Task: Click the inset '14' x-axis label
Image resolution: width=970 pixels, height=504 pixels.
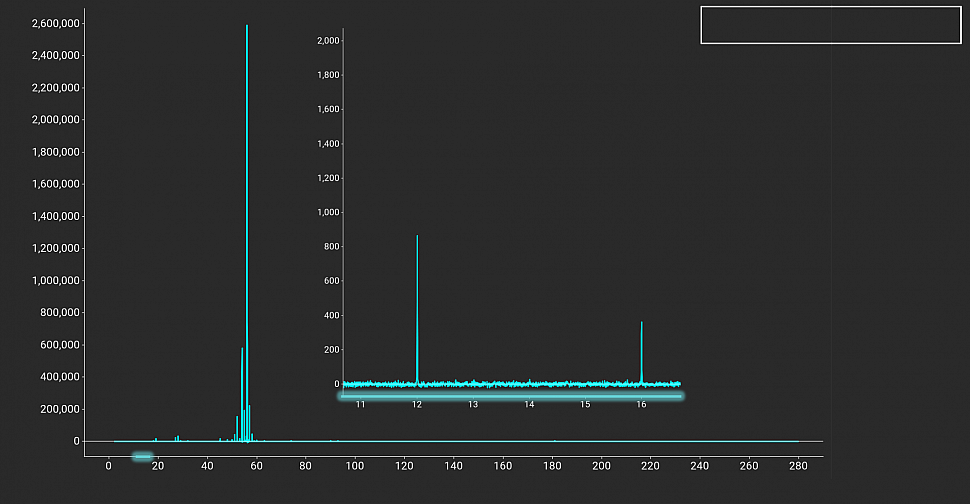Action: (530, 404)
